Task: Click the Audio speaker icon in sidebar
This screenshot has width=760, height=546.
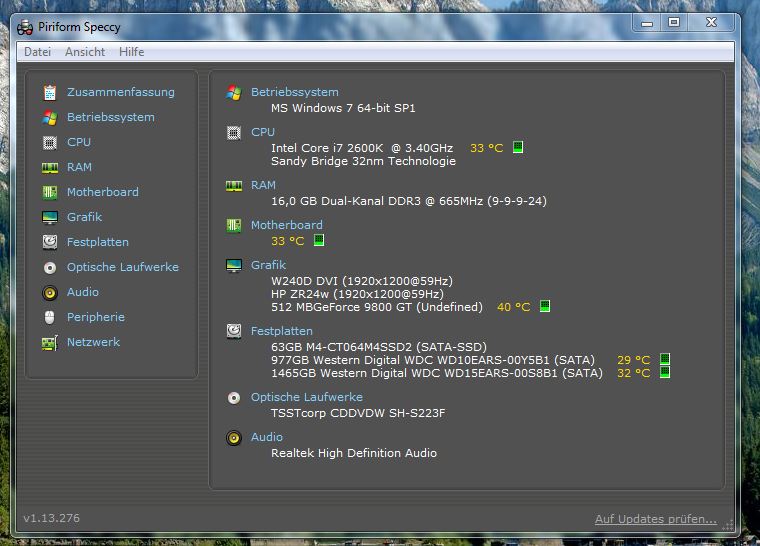Action: click(x=50, y=292)
